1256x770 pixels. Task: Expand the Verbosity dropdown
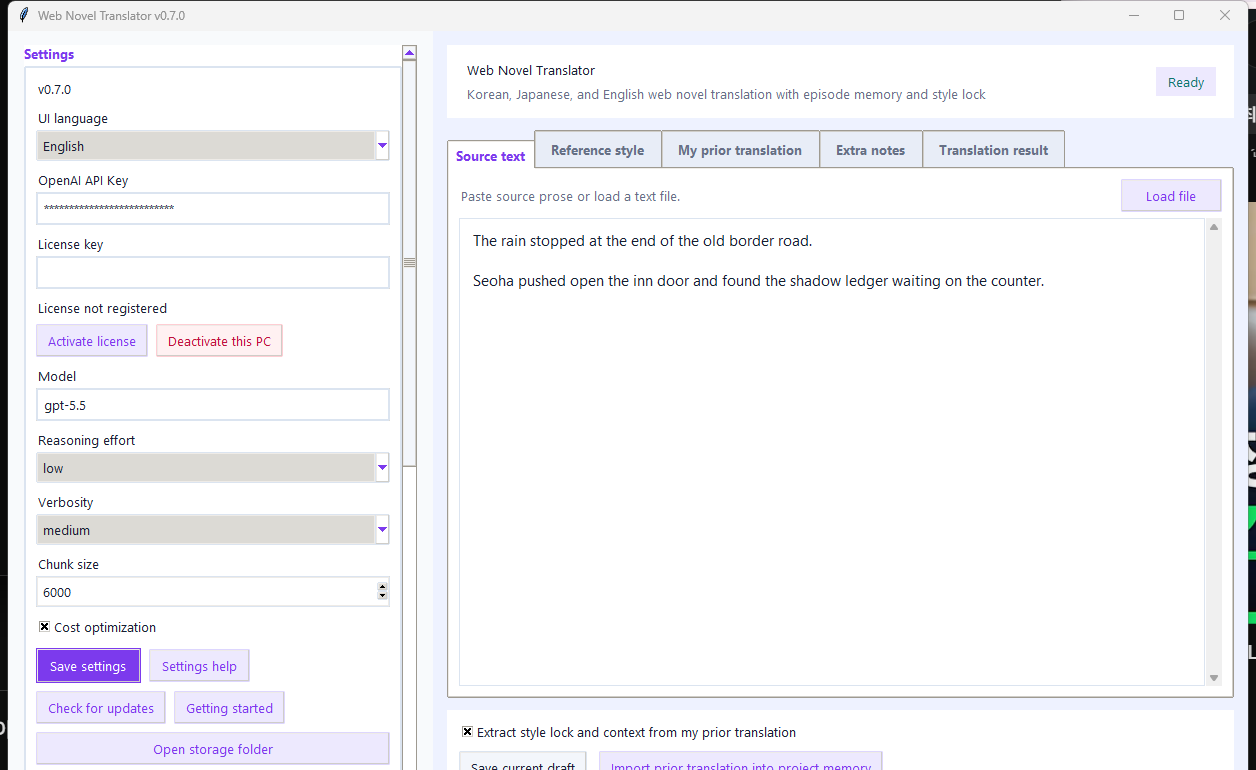(x=382, y=530)
